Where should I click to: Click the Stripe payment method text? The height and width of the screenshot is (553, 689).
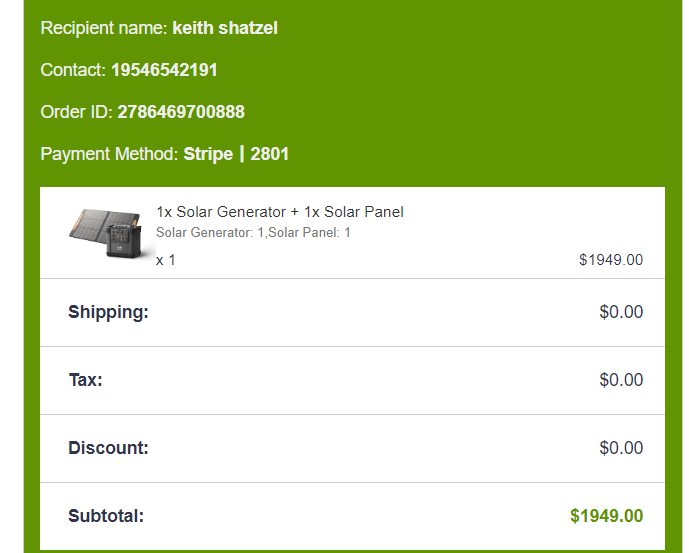tap(208, 154)
